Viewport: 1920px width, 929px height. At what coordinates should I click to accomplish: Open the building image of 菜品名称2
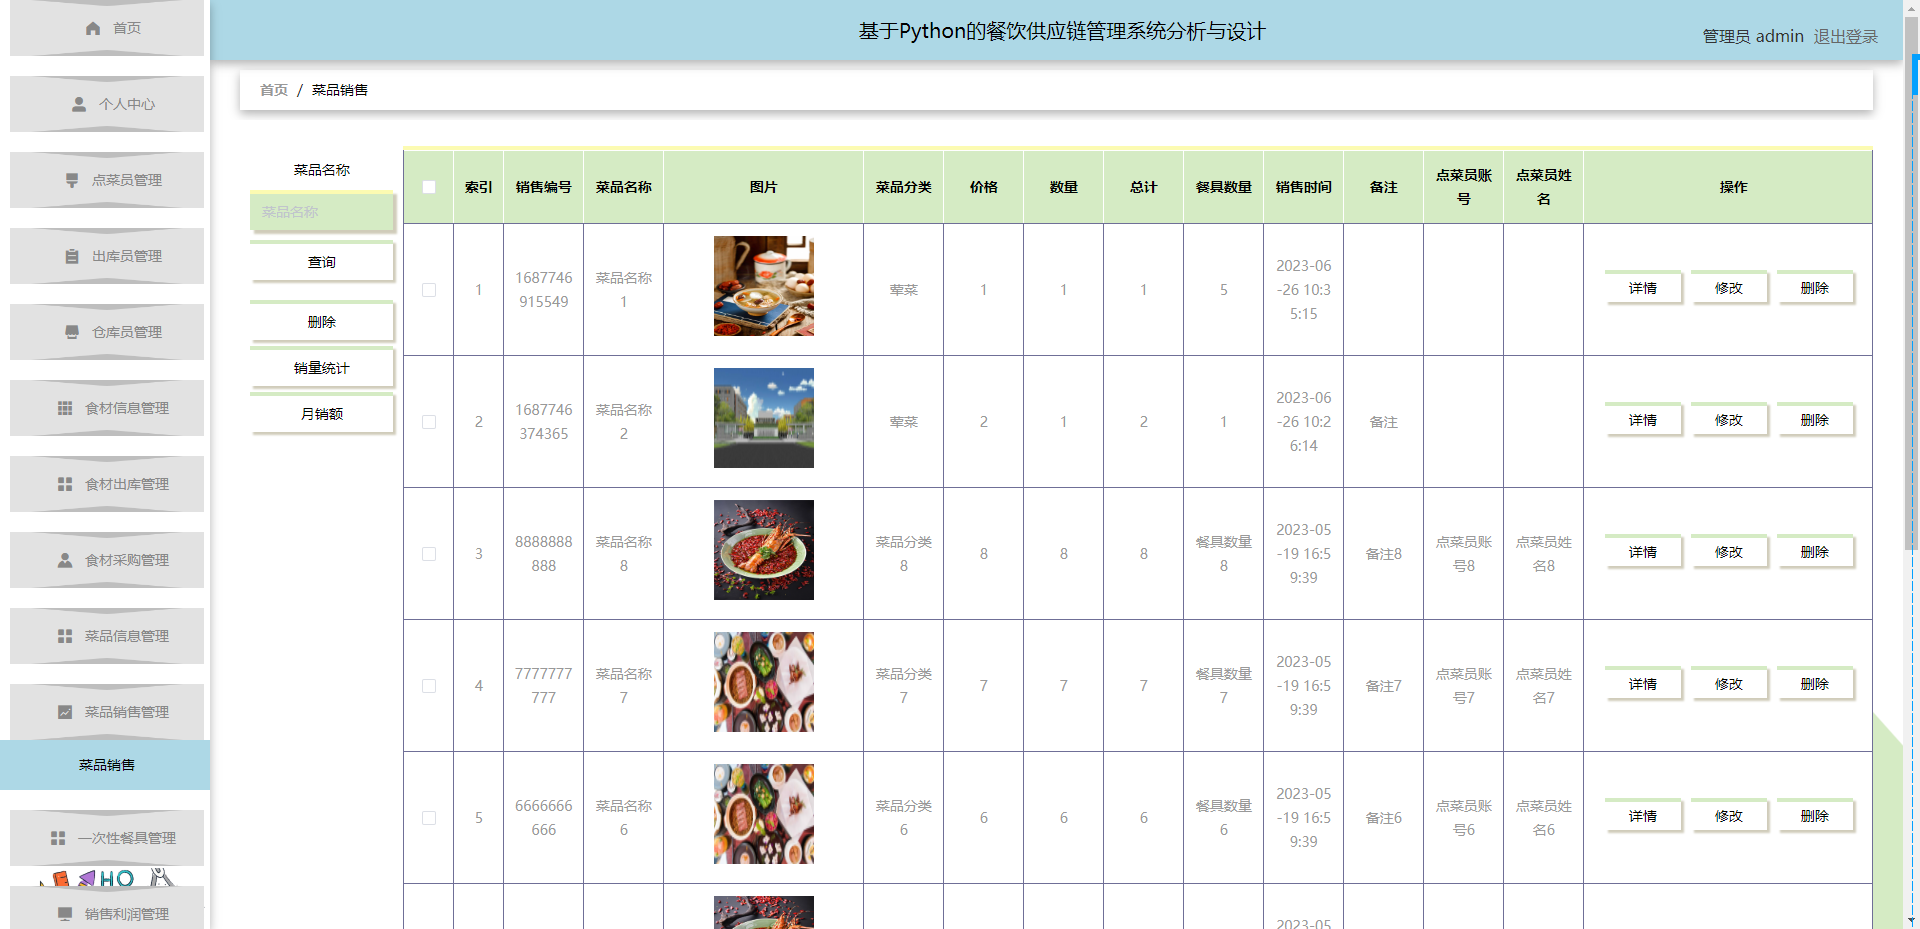[764, 418]
